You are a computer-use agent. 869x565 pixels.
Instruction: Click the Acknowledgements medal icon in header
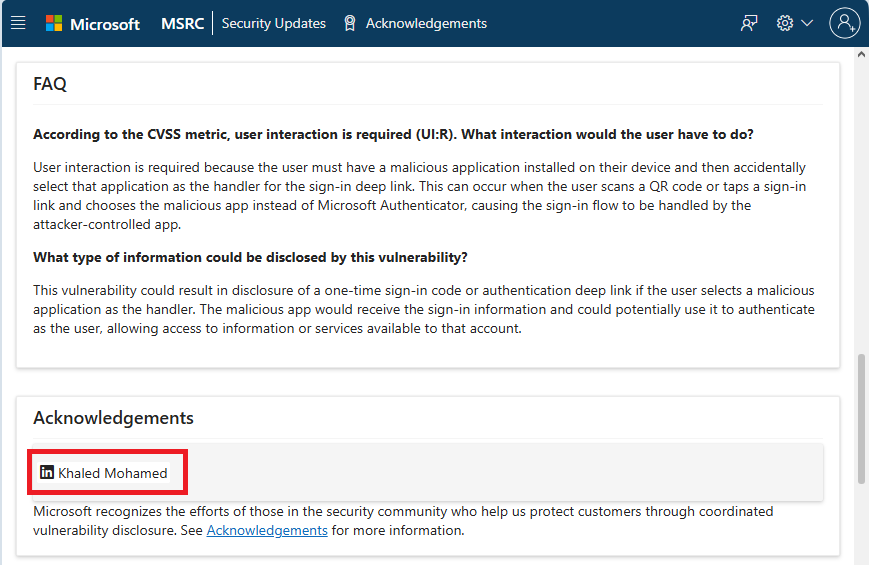coord(349,23)
